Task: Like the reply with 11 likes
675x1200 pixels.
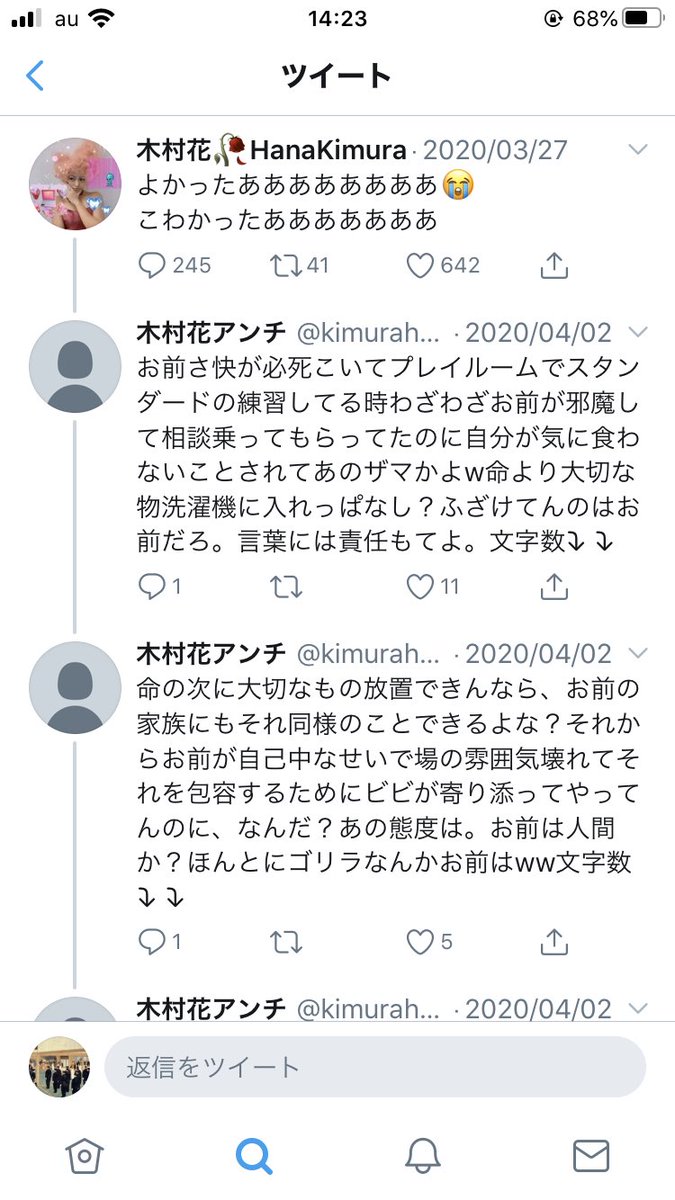Action: tap(421, 587)
